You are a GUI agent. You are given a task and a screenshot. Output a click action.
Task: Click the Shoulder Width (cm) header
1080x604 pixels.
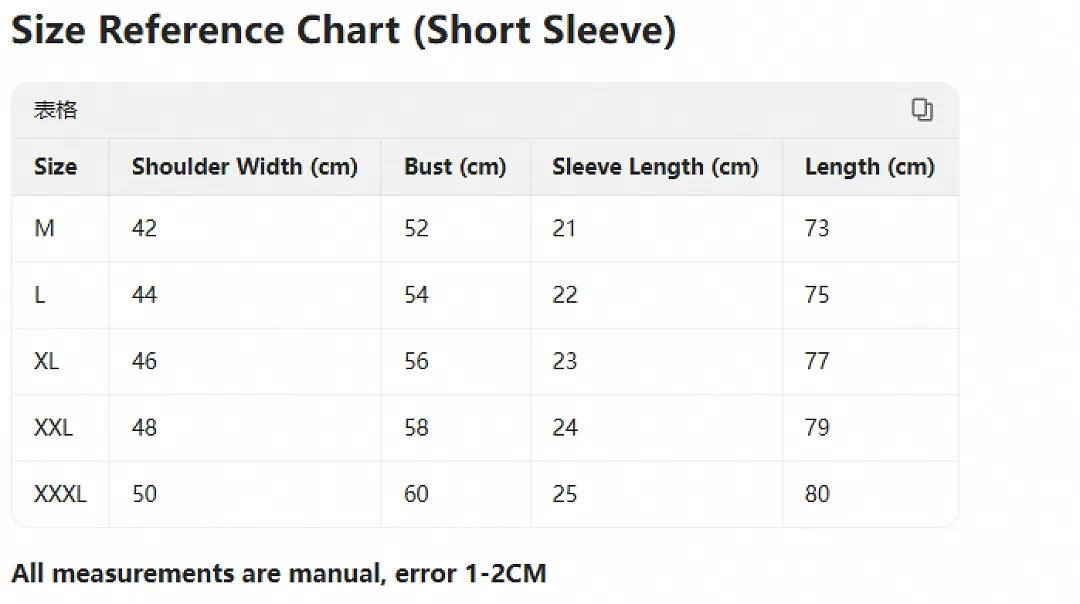(x=245, y=167)
